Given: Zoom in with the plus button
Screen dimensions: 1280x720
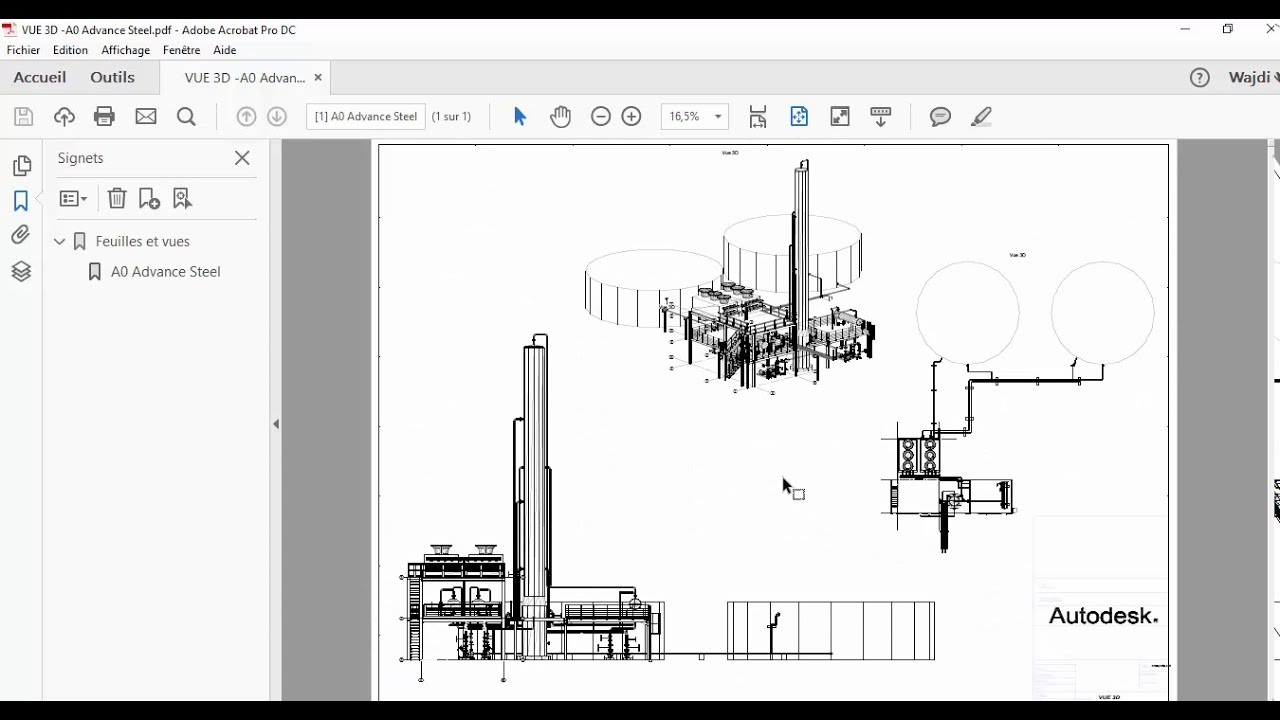Looking at the screenshot, I should (631, 117).
